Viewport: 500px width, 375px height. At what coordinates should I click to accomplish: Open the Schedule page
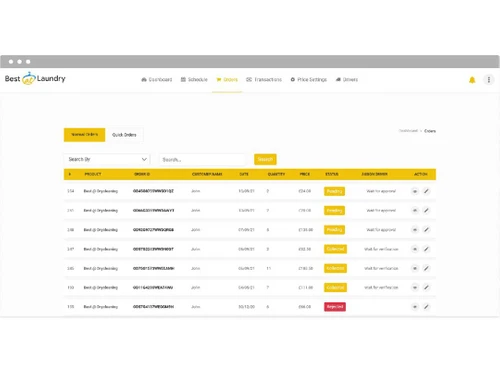(194, 80)
